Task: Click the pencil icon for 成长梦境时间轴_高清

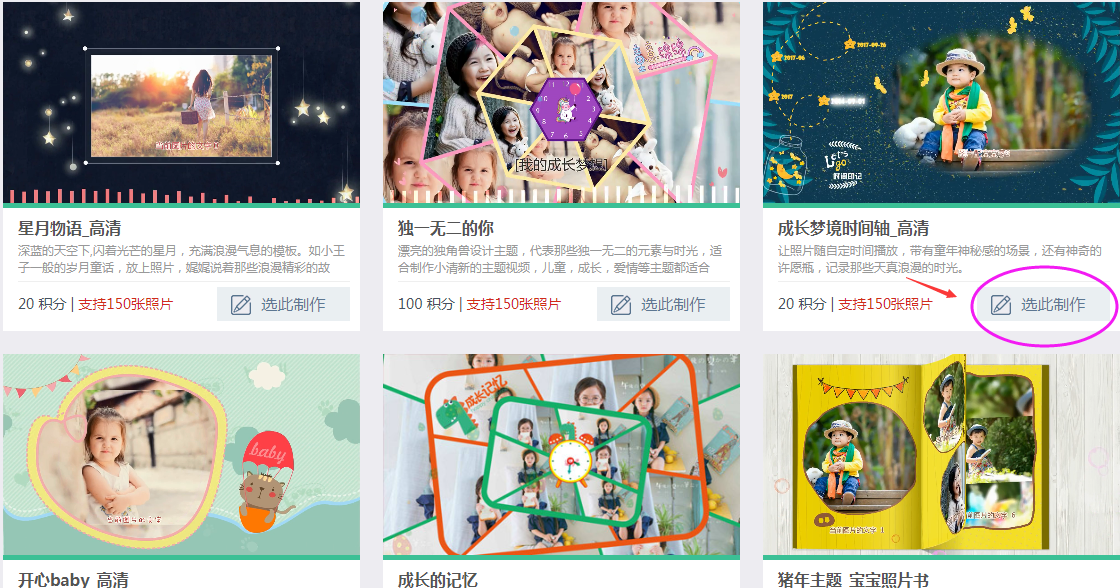Action: (x=1001, y=305)
